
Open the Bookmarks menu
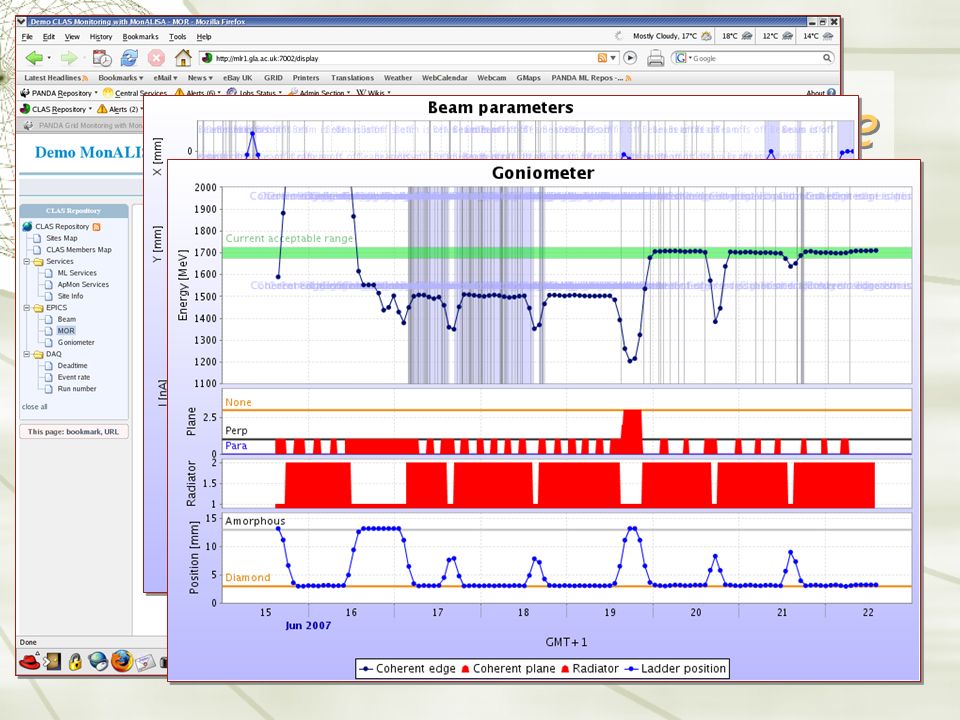(x=140, y=37)
